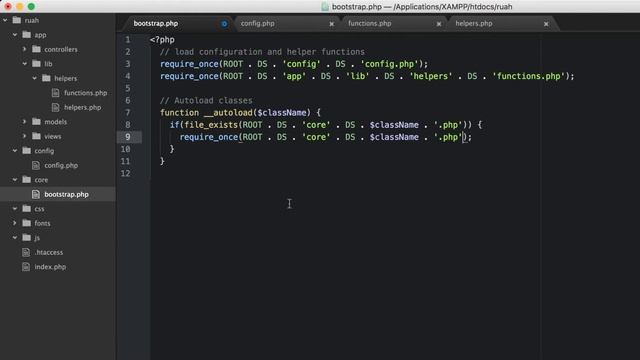This screenshot has width=640, height=360.
Task: Collapse the helpers folder arrow
Action: click(35, 78)
